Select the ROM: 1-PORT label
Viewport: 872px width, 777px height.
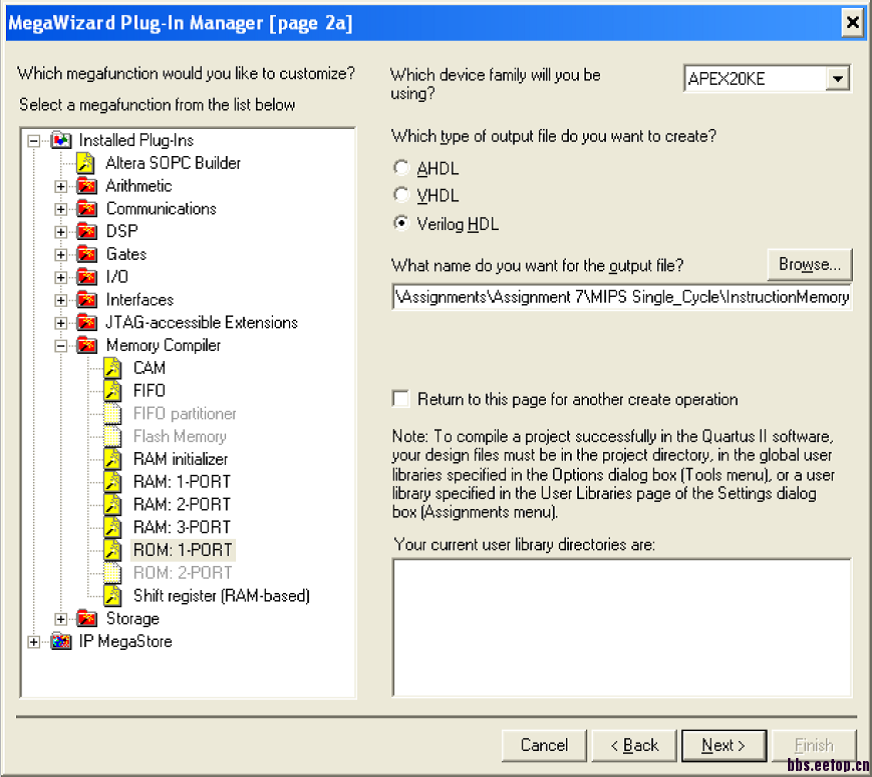[x=183, y=550]
